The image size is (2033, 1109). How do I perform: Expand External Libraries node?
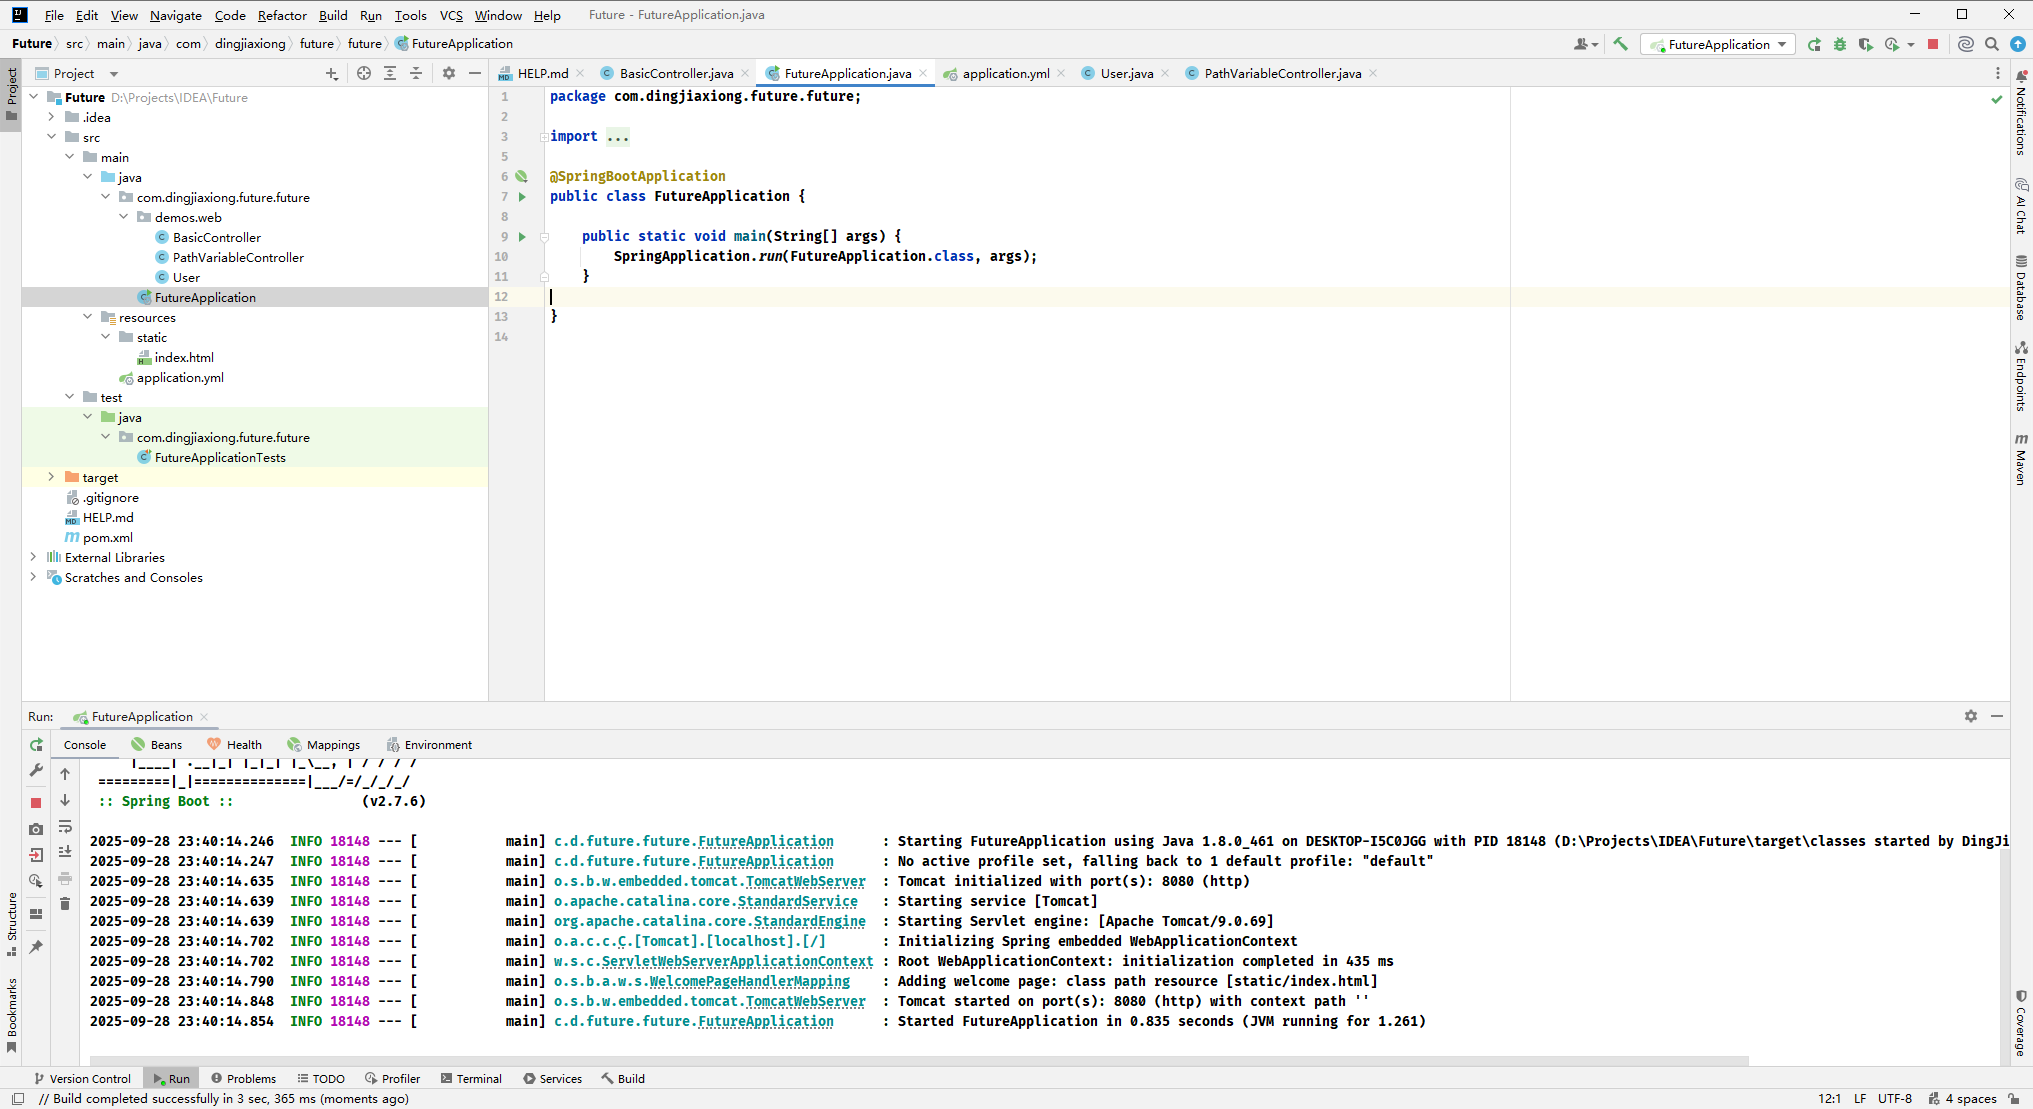33,557
